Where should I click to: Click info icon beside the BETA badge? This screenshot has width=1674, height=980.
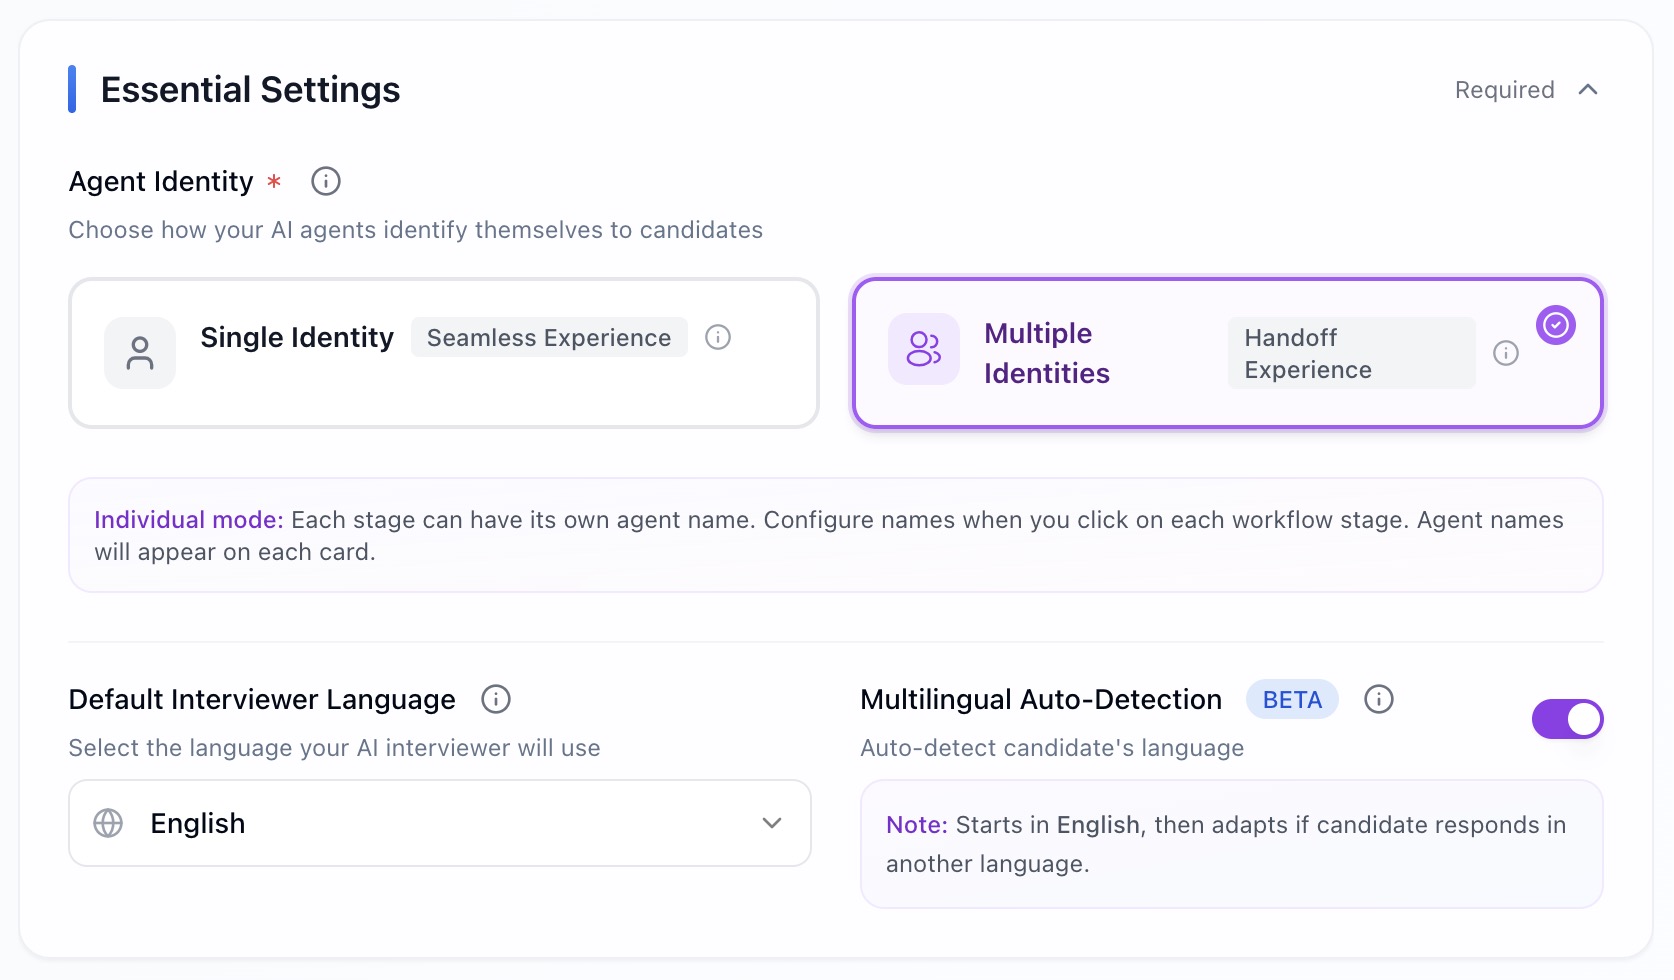tap(1379, 699)
